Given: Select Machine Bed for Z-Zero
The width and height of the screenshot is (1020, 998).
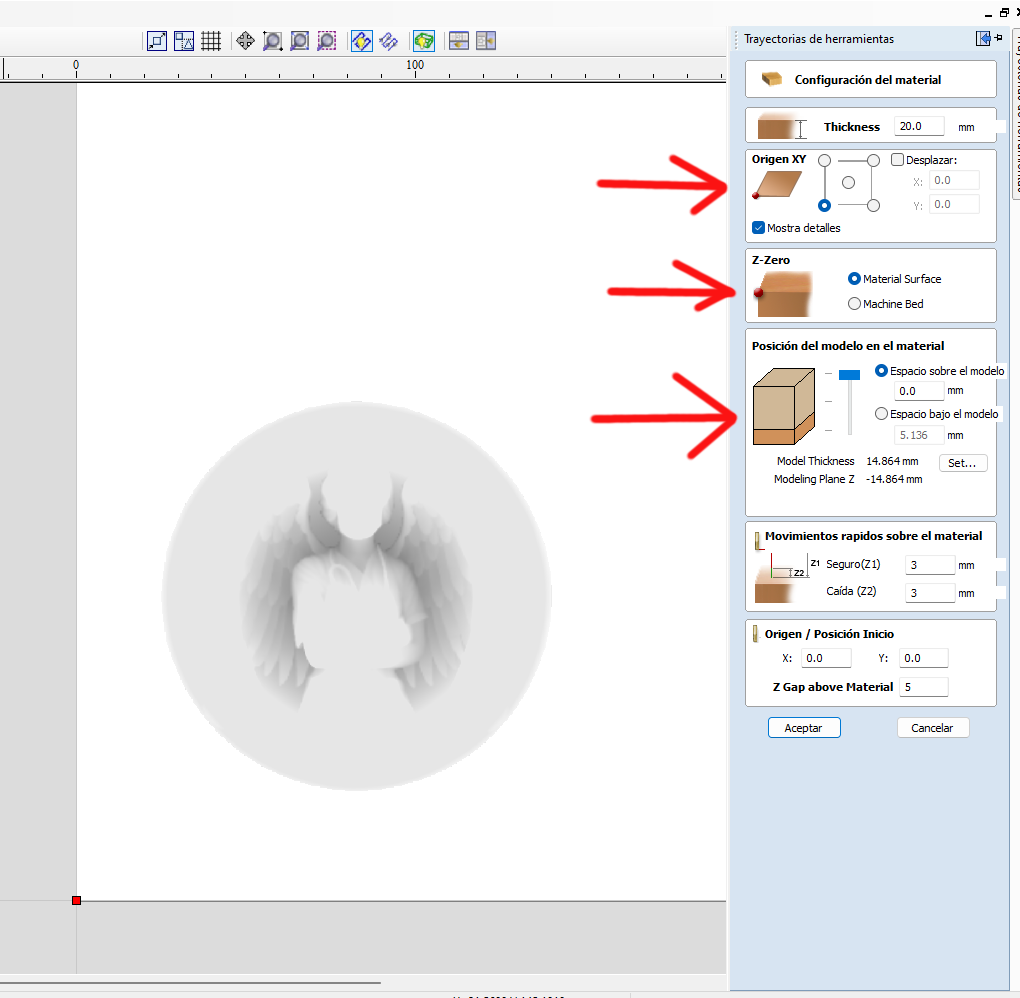Looking at the screenshot, I should pyautogui.click(x=855, y=304).
